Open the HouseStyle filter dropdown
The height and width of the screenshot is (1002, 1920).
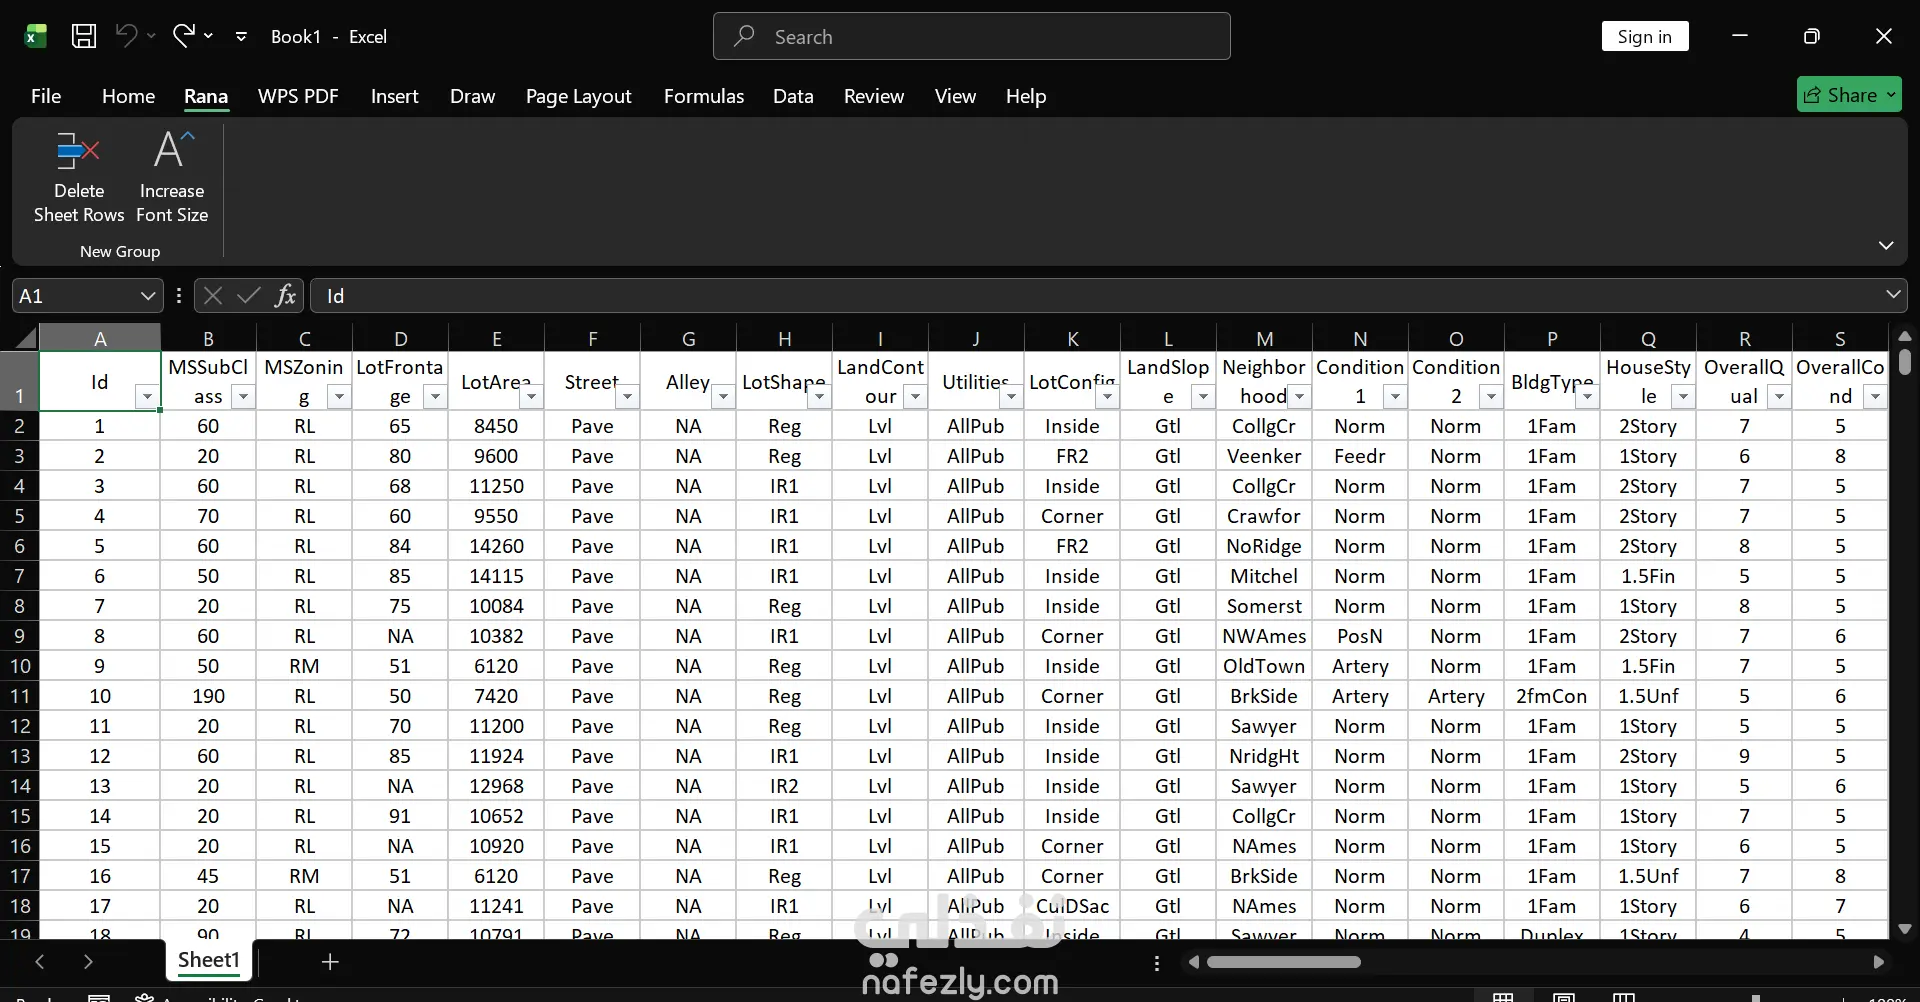(1683, 397)
